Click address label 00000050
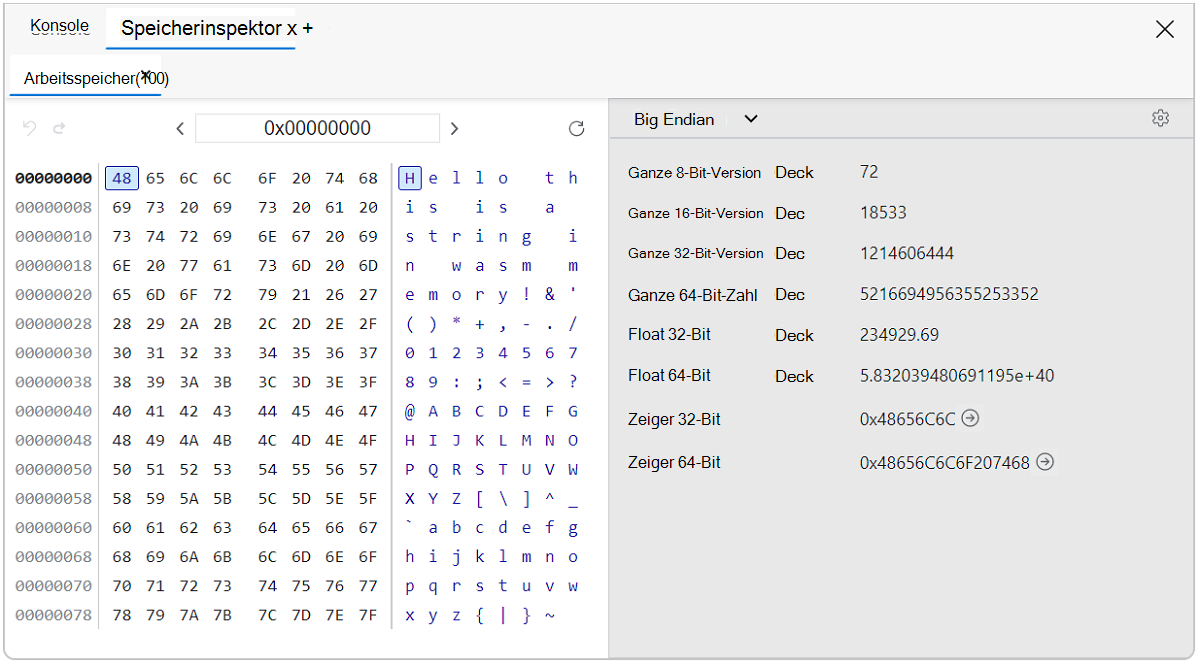 click(54, 469)
